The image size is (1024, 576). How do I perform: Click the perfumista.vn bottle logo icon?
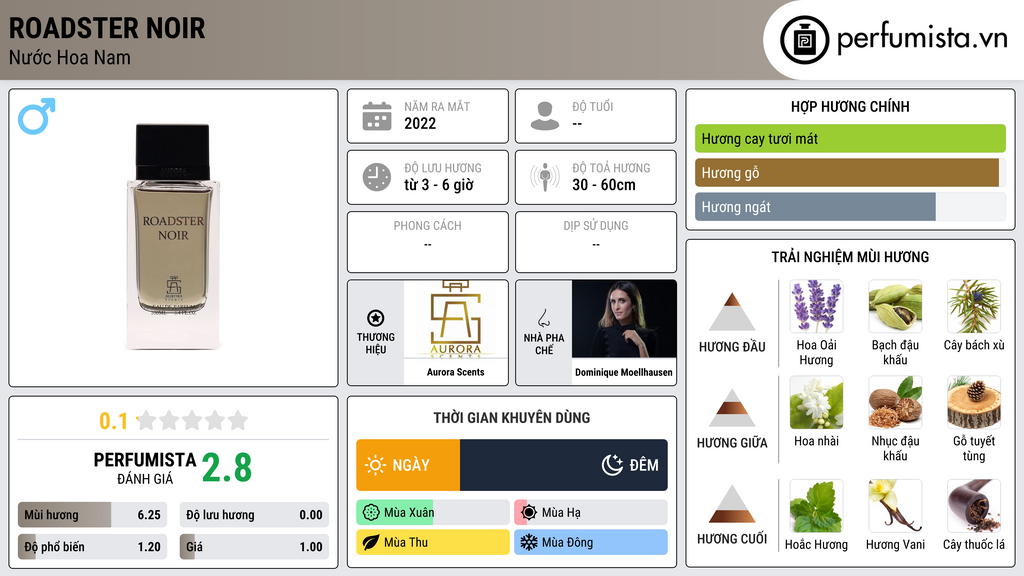pyautogui.click(x=804, y=40)
